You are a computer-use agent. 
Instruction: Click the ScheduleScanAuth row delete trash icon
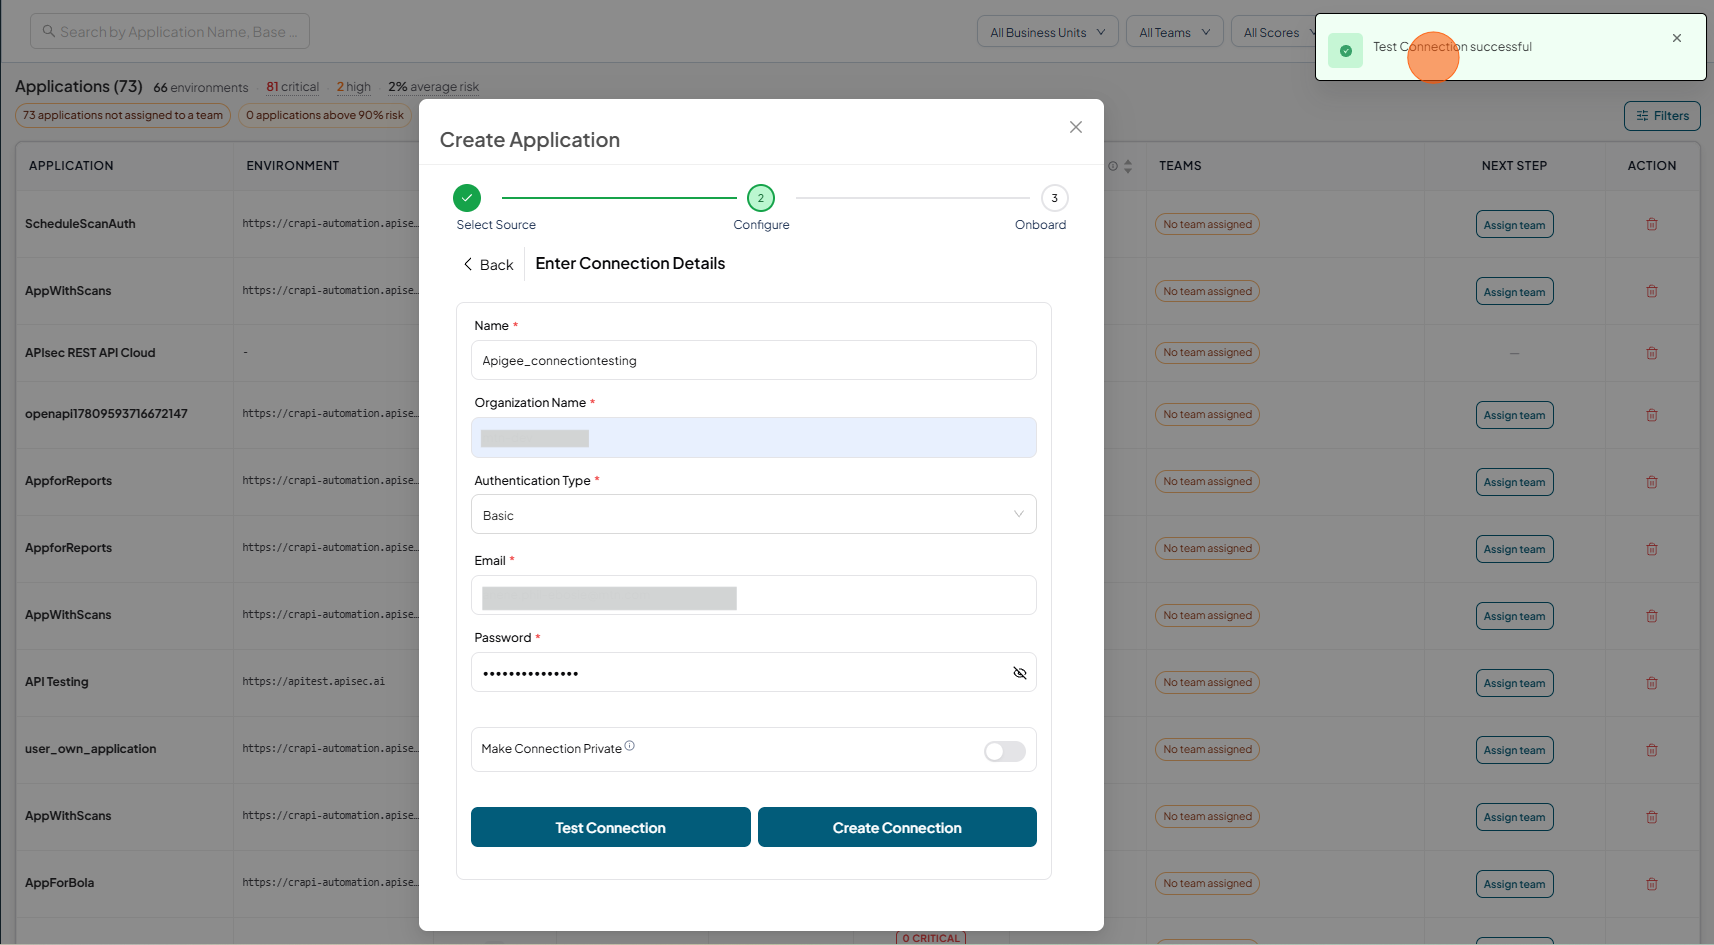tap(1652, 224)
